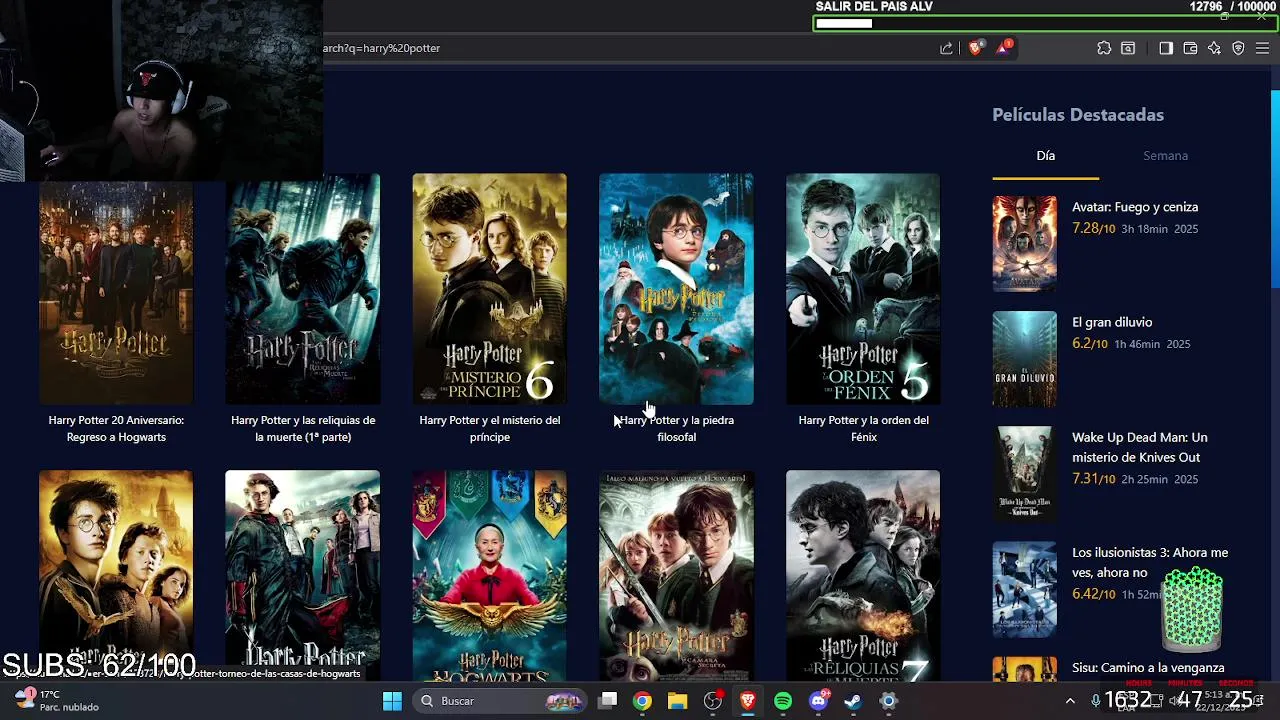Open El misterio del príncipe poster

pos(490,289)
